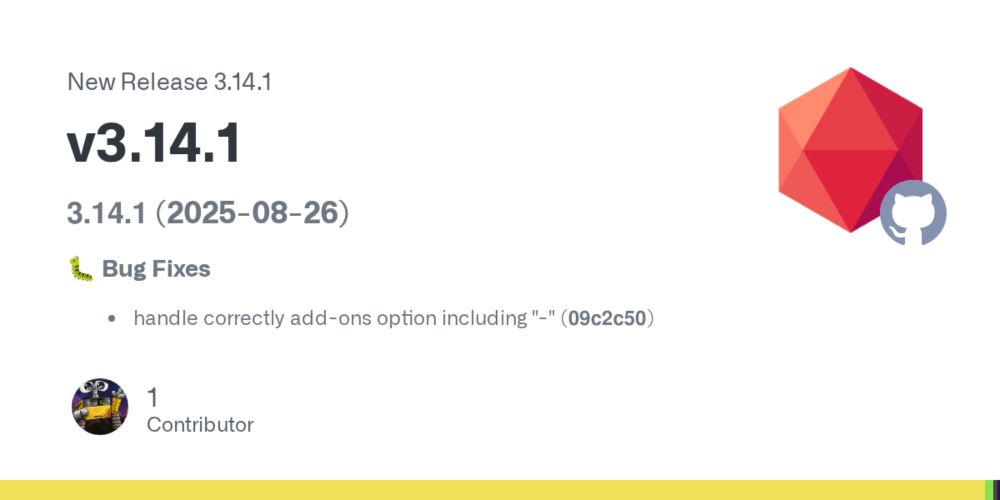Click the 2025-08-26 release date
This screenshot has width=1000, height=500.
[252, 214]
